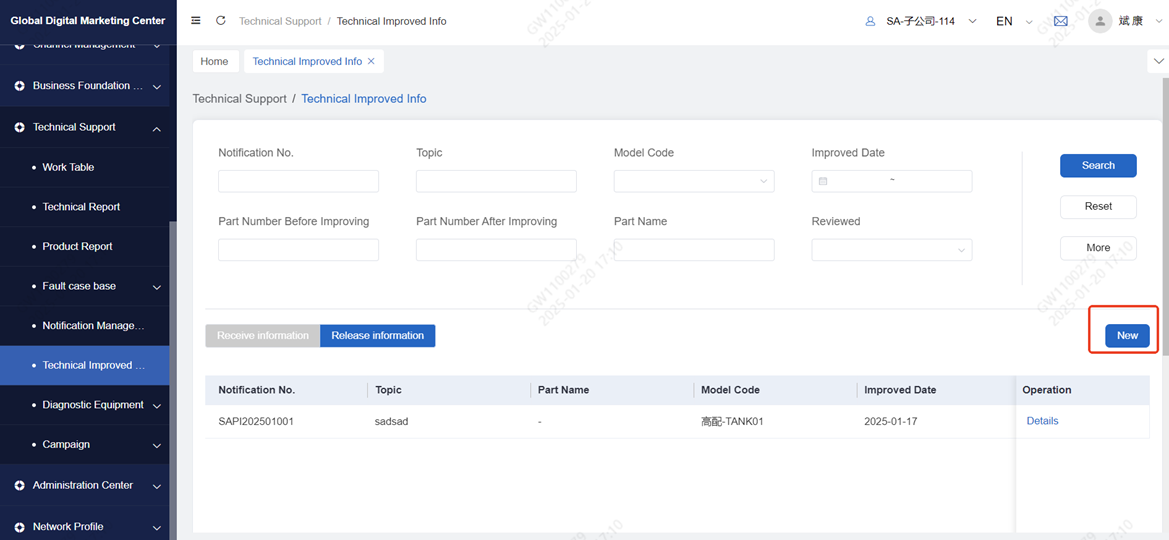
Task: Open the Model Code dropdown
Action: [x=693, y=181]
